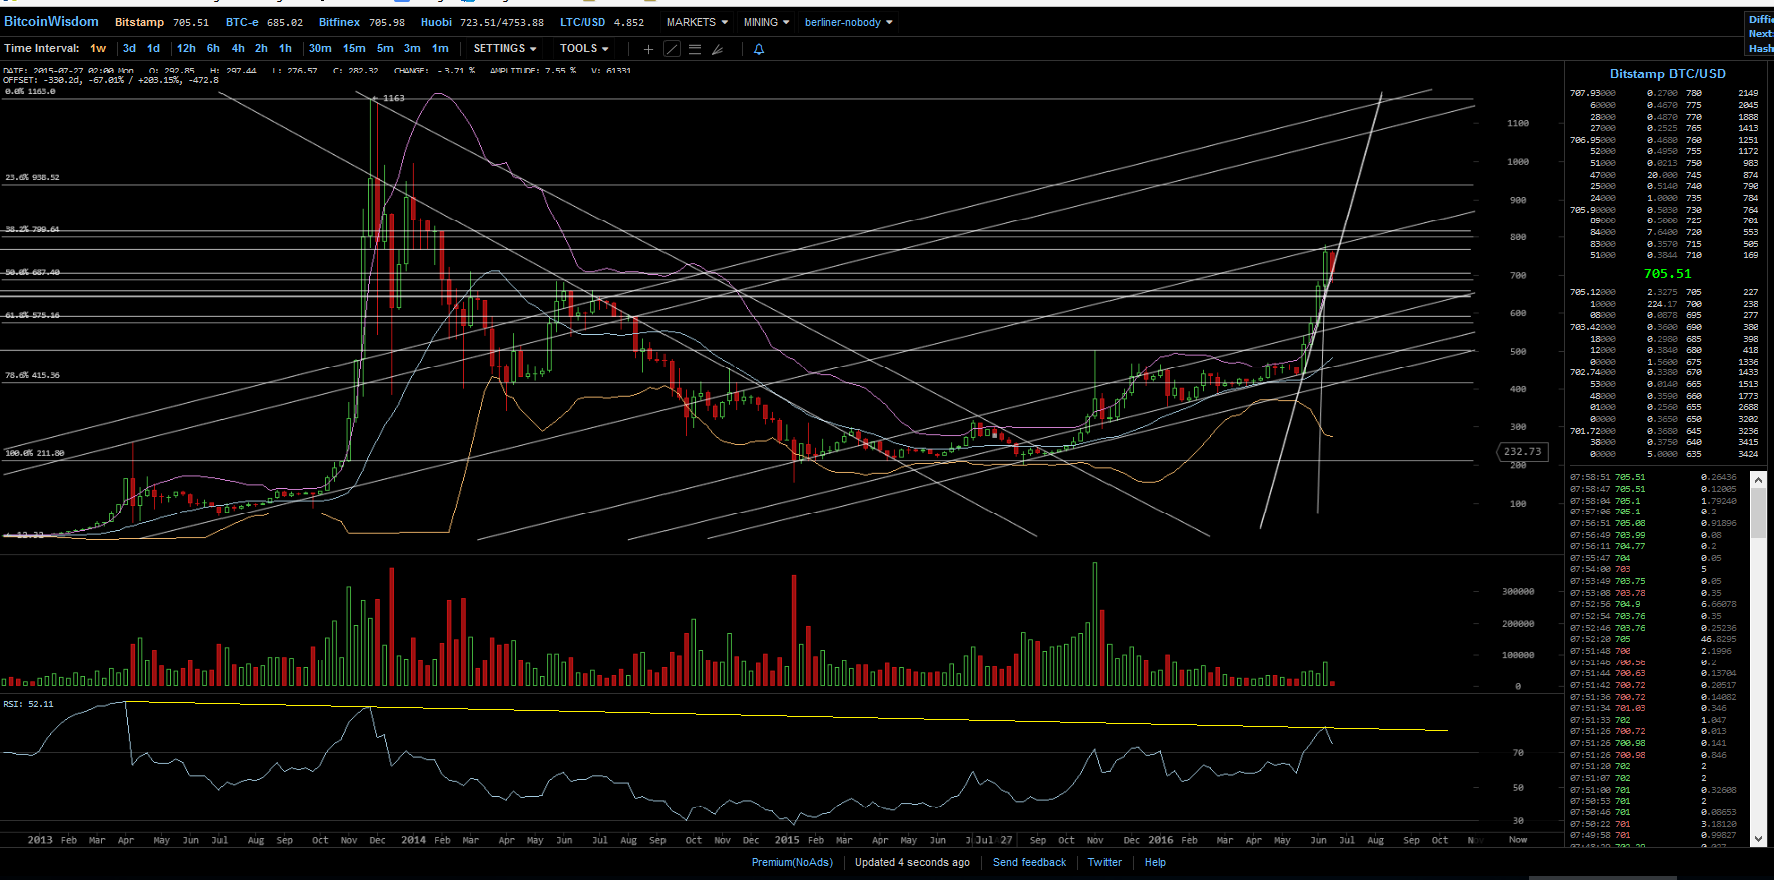The height and width of the screenshot is (880, 1774).
Task: Open the berliner-nobody account dropdown
Action: coord(849,22)
